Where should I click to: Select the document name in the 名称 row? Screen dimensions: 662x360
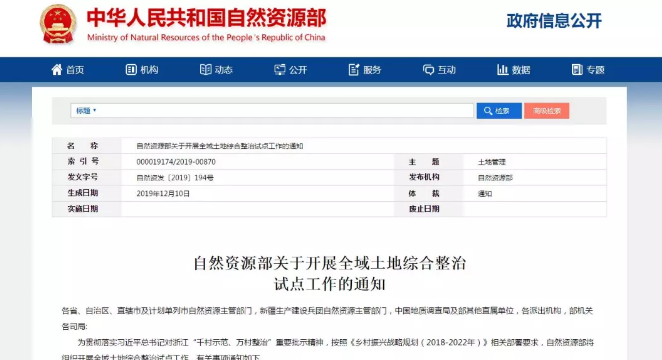point(220,146)
